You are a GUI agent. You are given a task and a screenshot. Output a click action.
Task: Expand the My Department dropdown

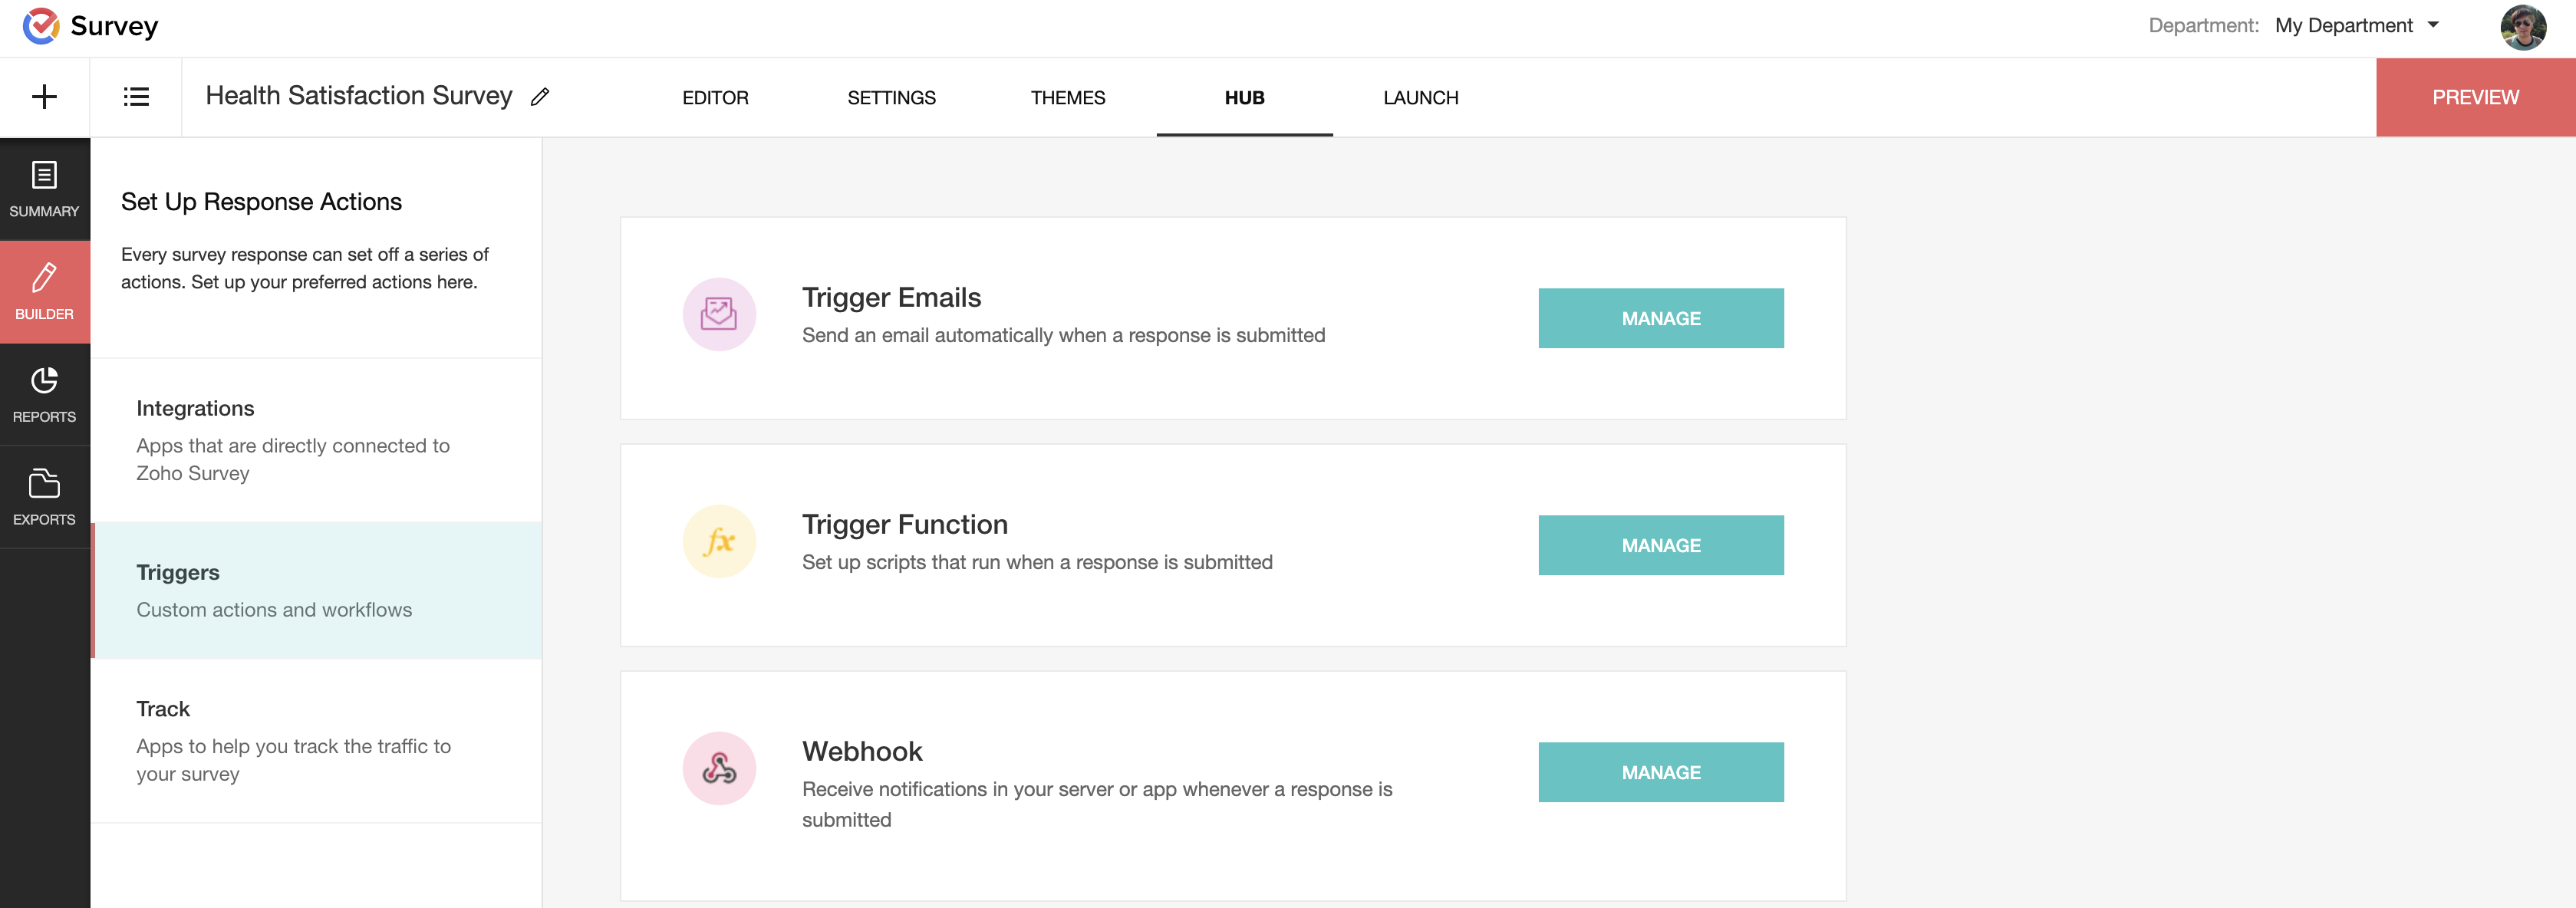click(2357, 26)
